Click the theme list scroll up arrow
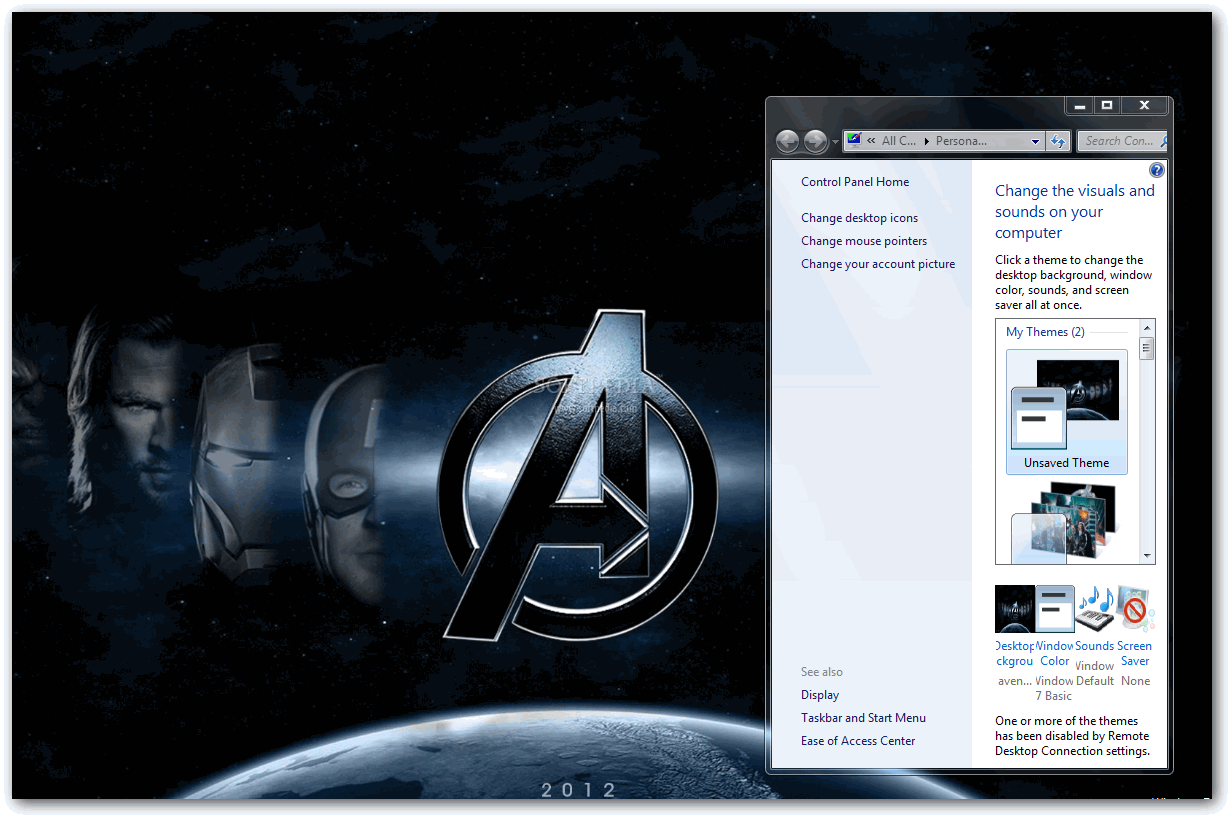 [x=1147, y=328]
